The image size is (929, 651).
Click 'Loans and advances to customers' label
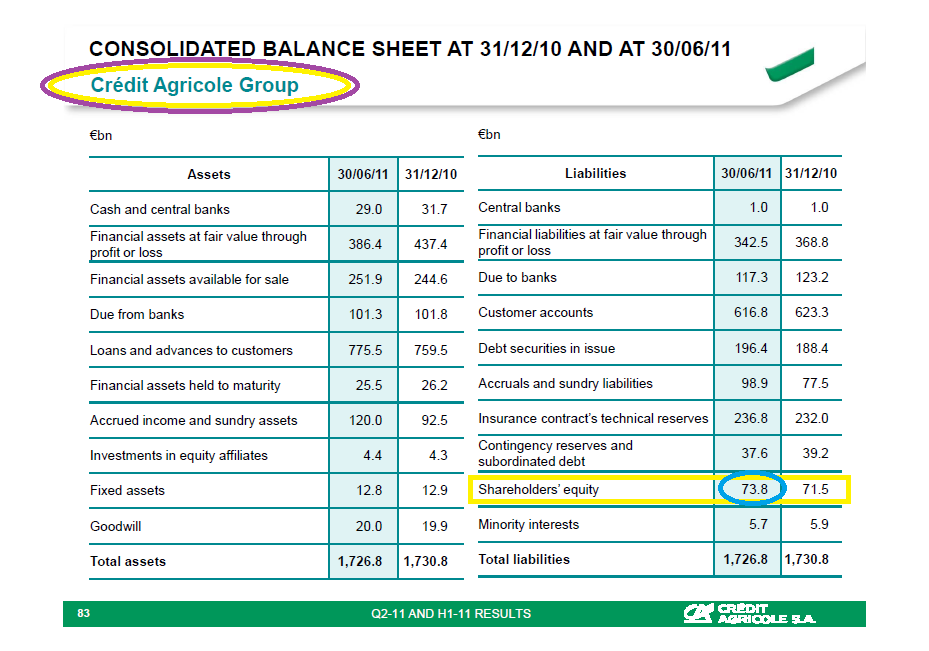pyautogui.click(x=191, y=350)
